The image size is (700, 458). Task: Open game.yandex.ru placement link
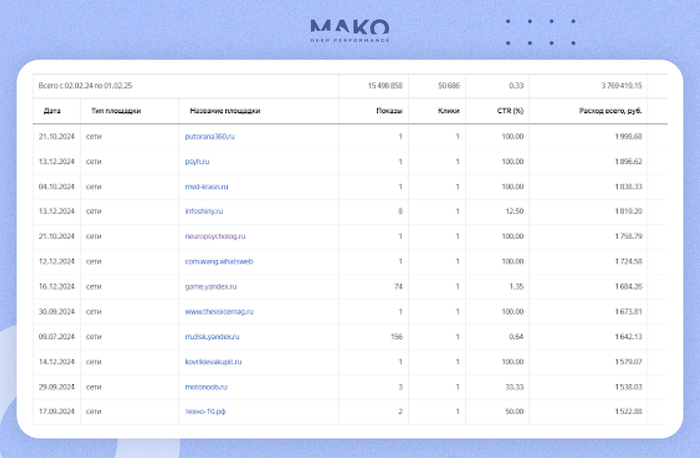(x=211, y=286)
